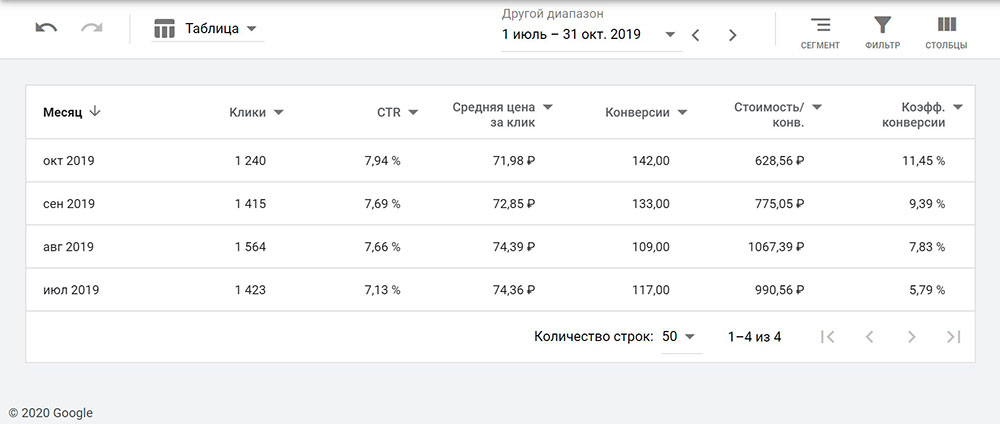Go to previous table page
The width and height of the screenshot is (1000, 424).
pos(869,337)
